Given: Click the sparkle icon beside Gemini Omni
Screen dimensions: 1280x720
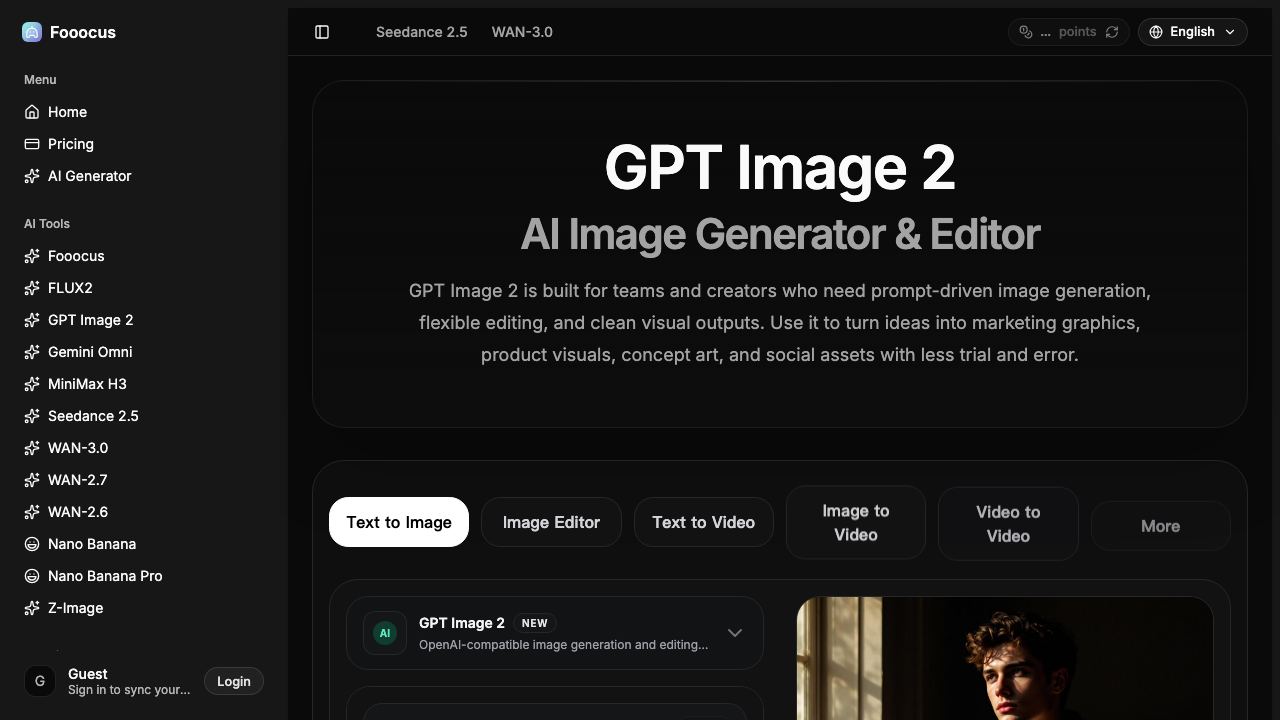Looking at the screenshot, I should click(32, 352).
